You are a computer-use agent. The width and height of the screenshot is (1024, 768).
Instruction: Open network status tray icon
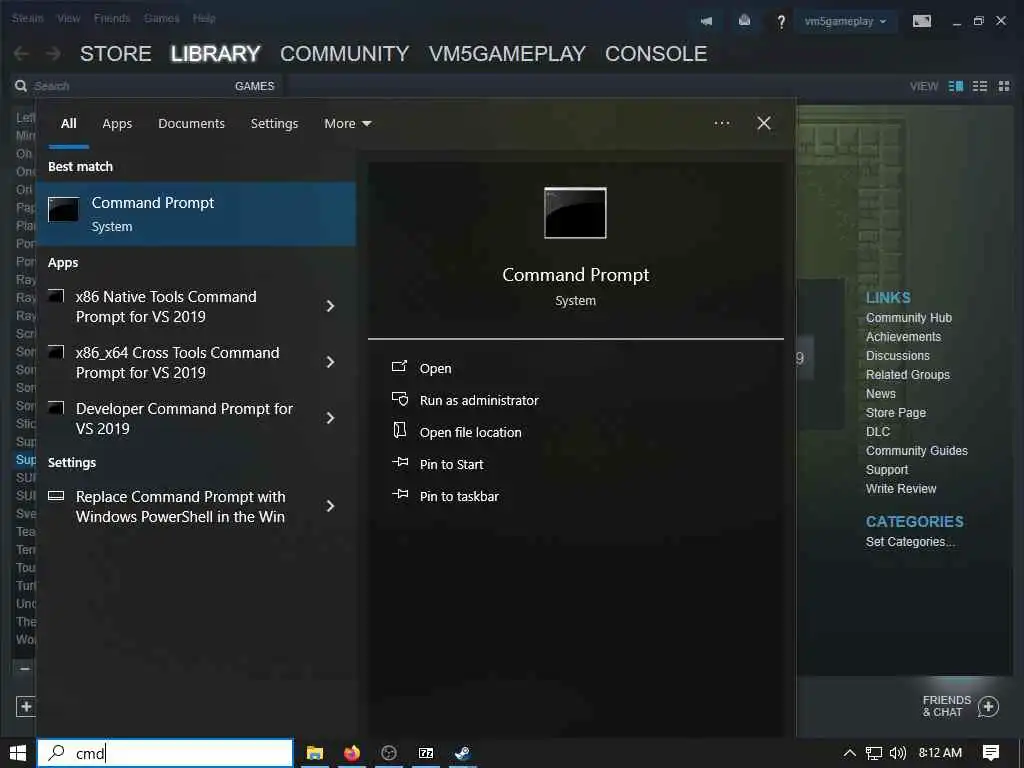point(873,753)
